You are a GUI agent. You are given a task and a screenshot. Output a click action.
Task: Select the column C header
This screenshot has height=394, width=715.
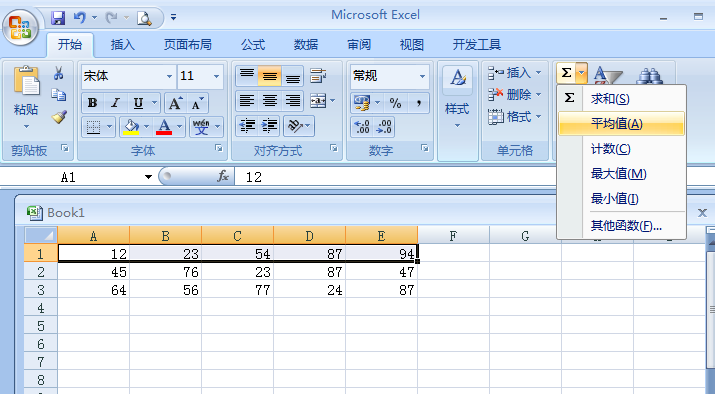tap(238, 235)
